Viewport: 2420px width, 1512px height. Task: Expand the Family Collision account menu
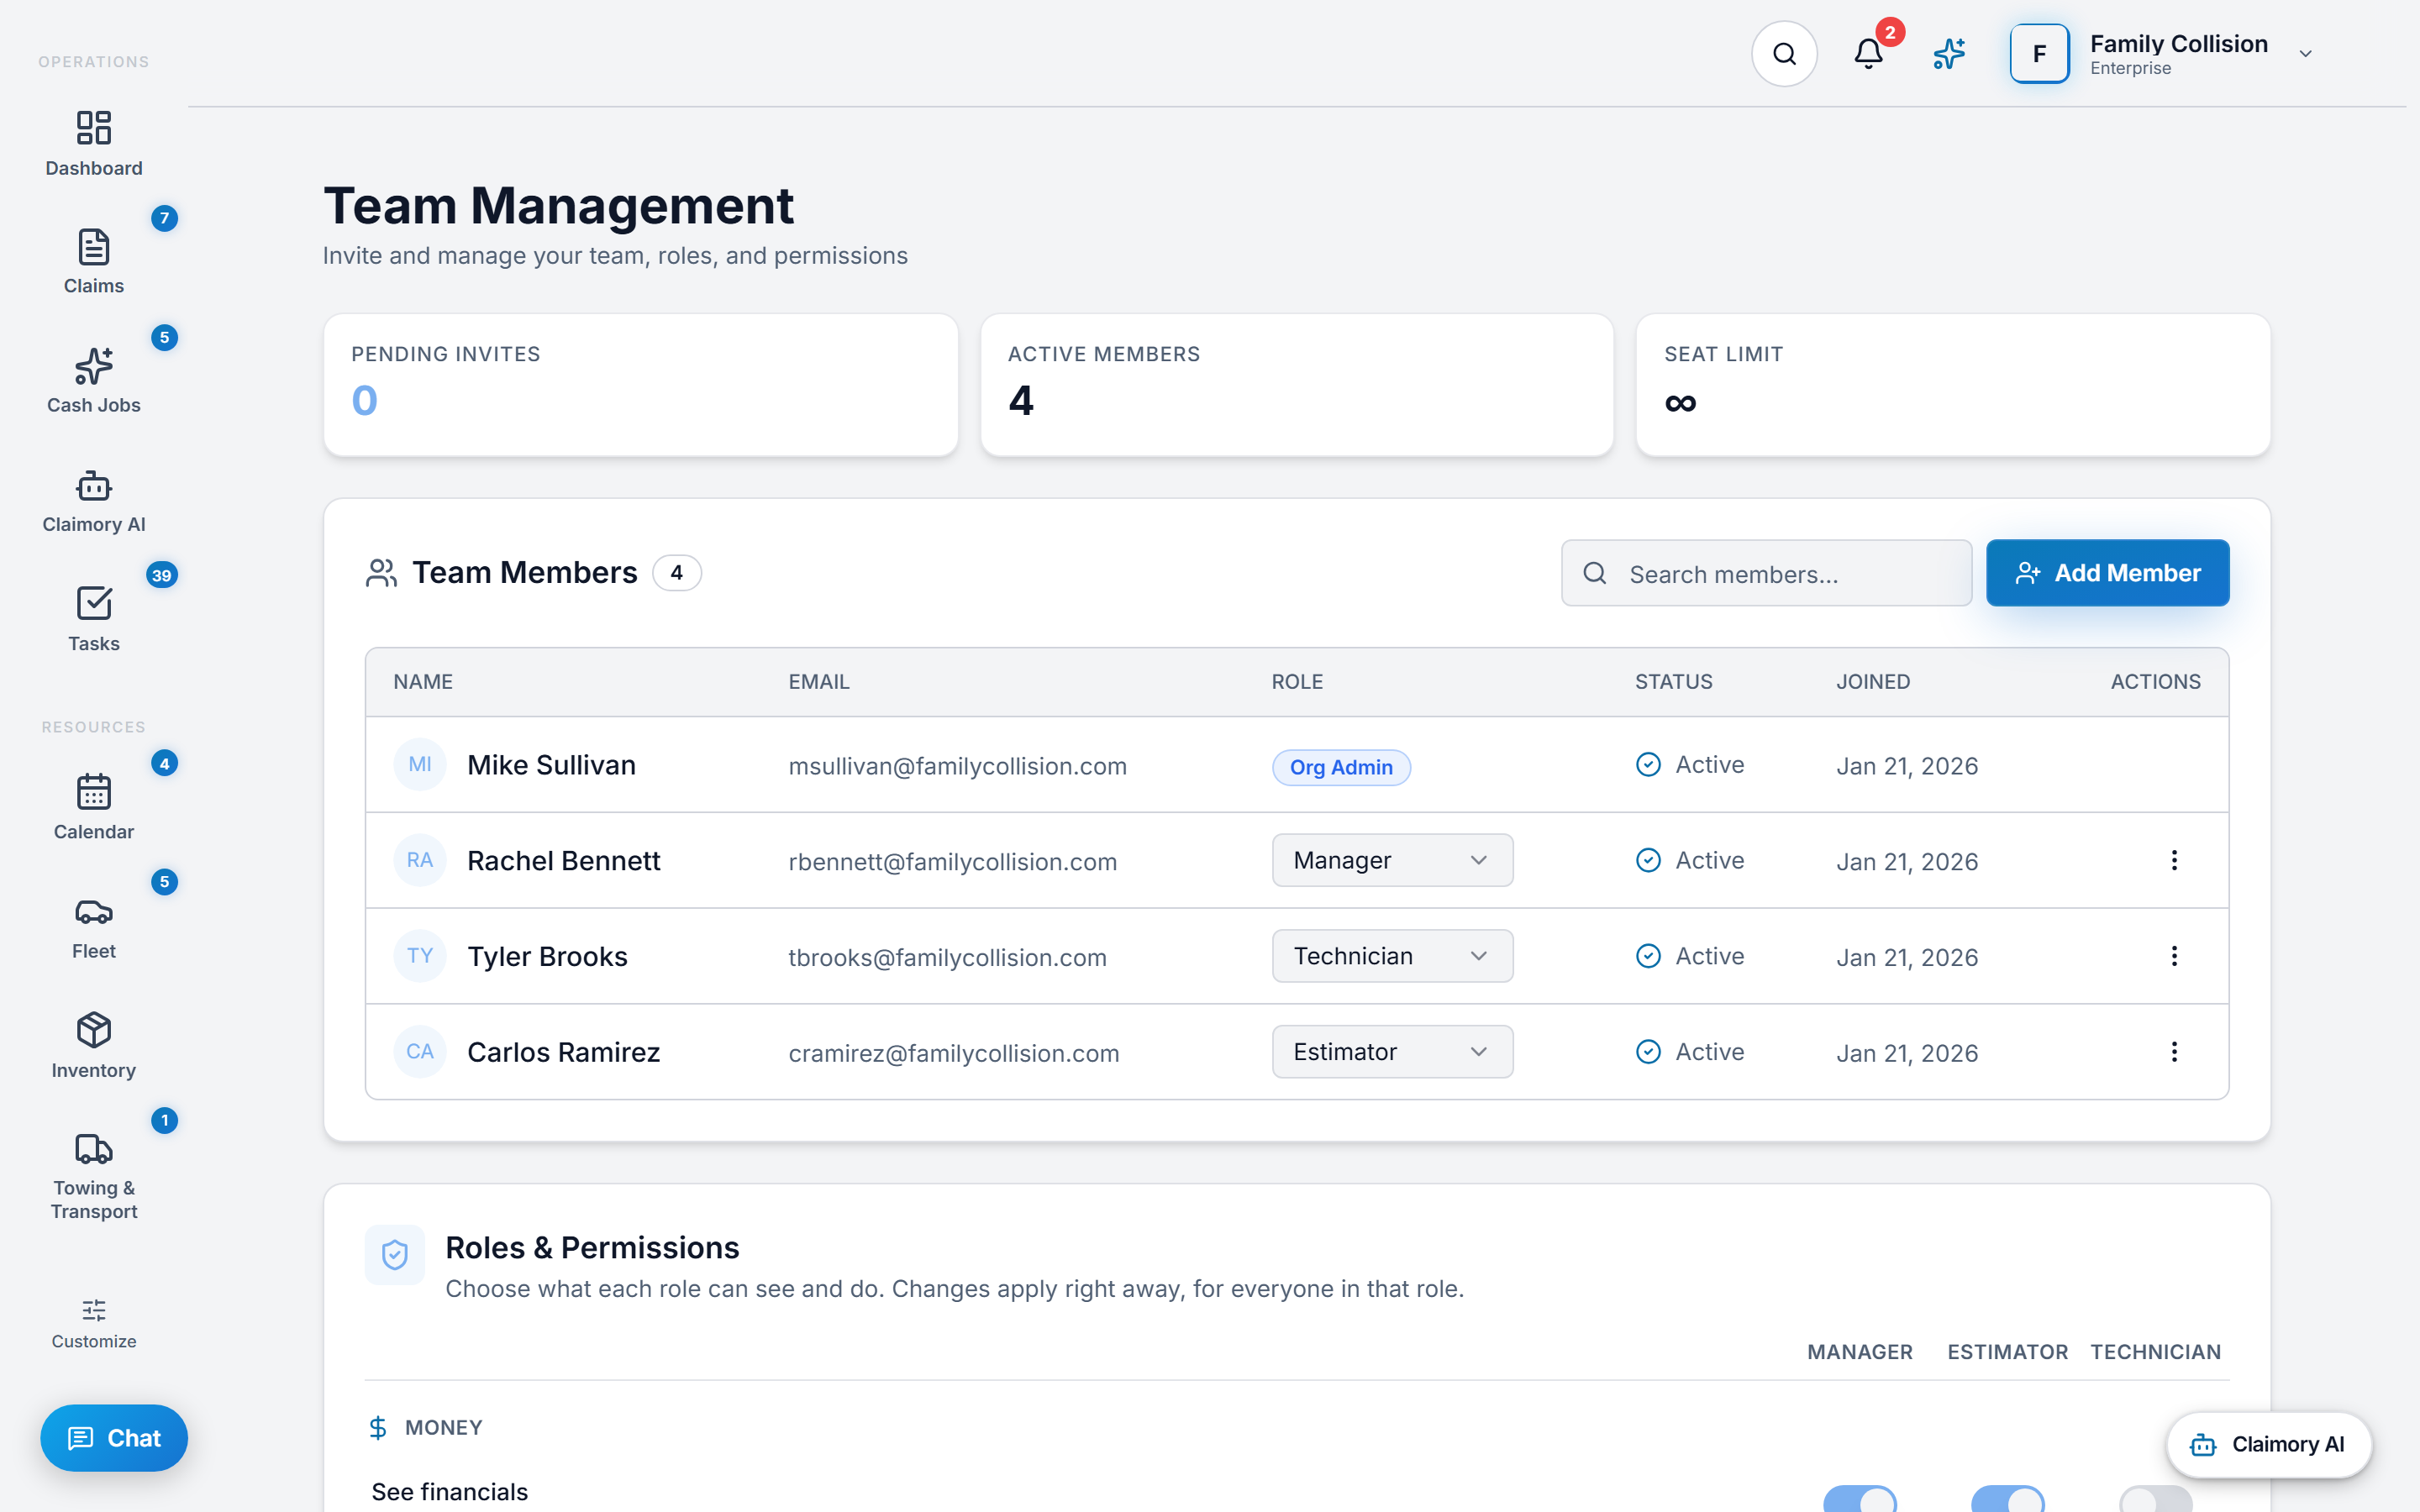pos(2306,54)
